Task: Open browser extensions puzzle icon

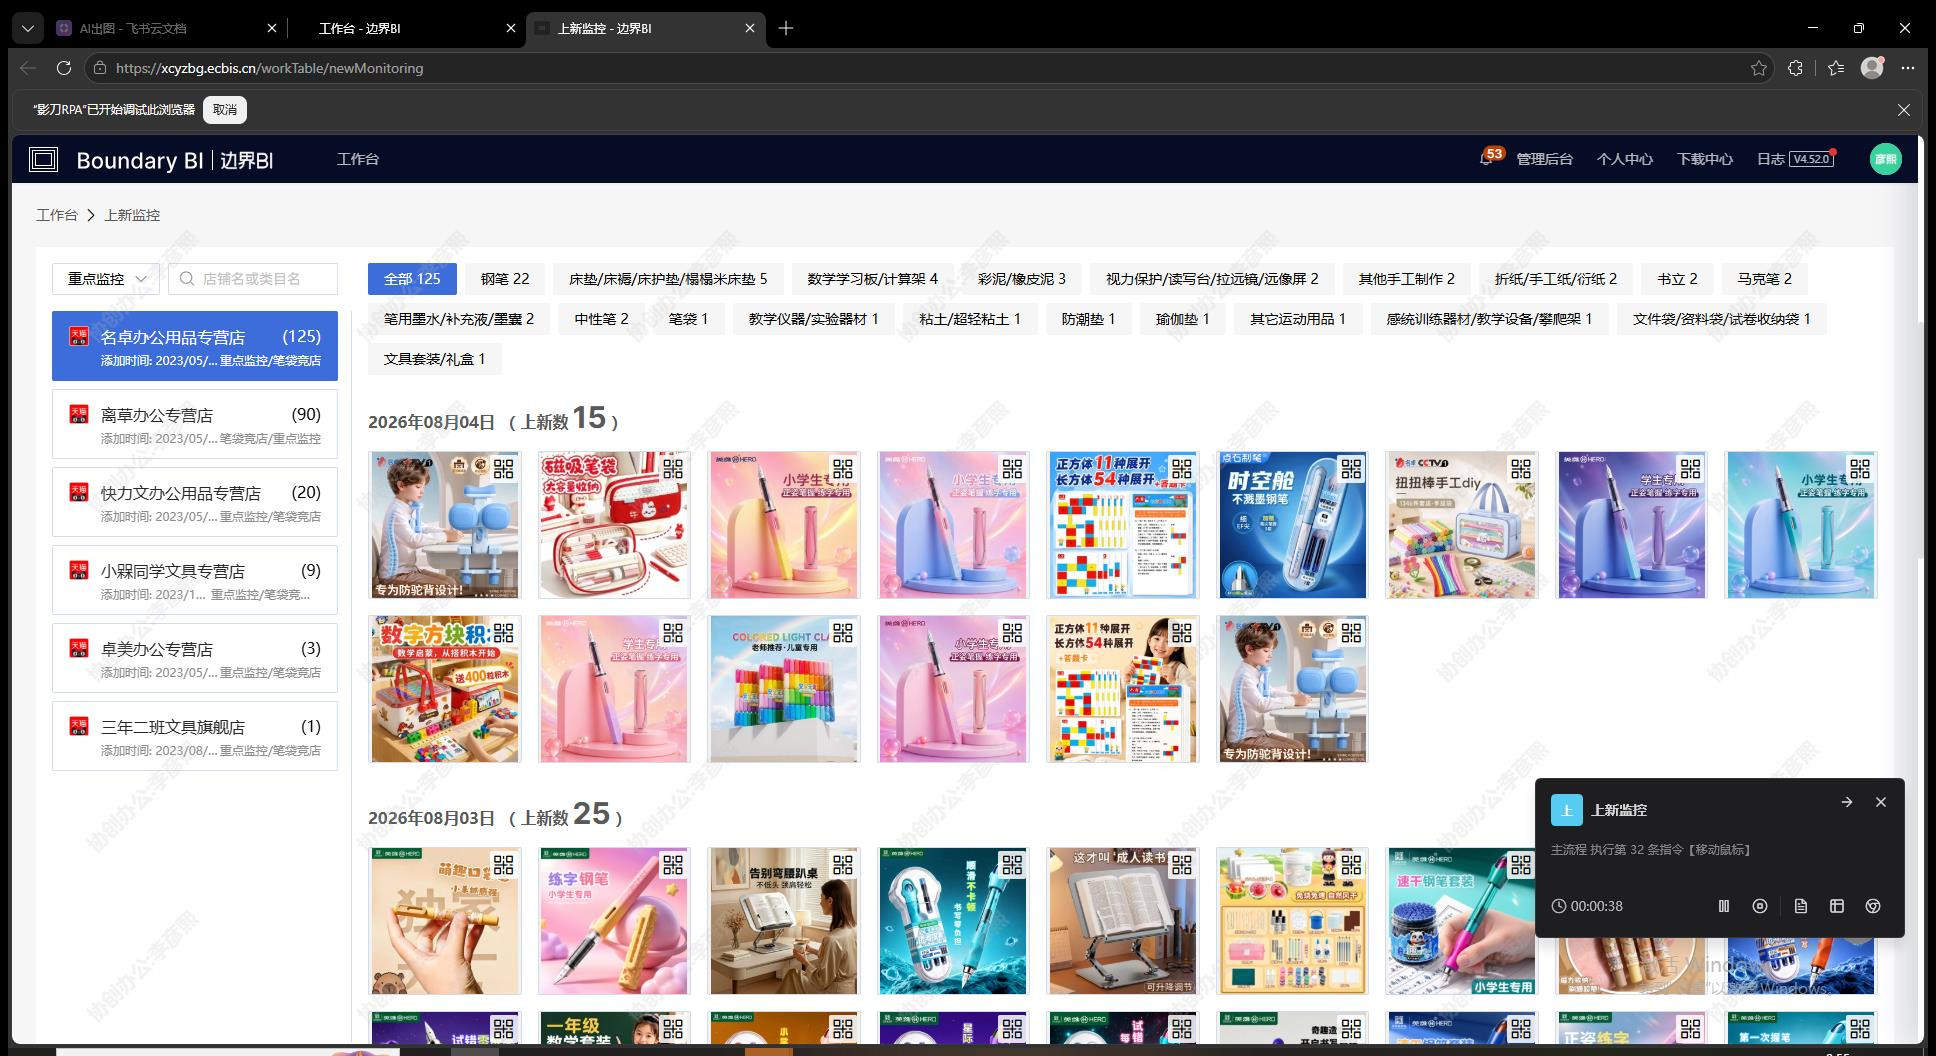Action: pyautogui.click(x=1796, y=68)
